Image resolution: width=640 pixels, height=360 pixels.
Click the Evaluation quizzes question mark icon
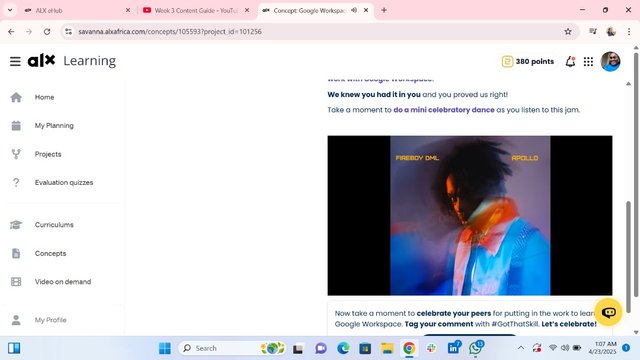pos(16,182)
